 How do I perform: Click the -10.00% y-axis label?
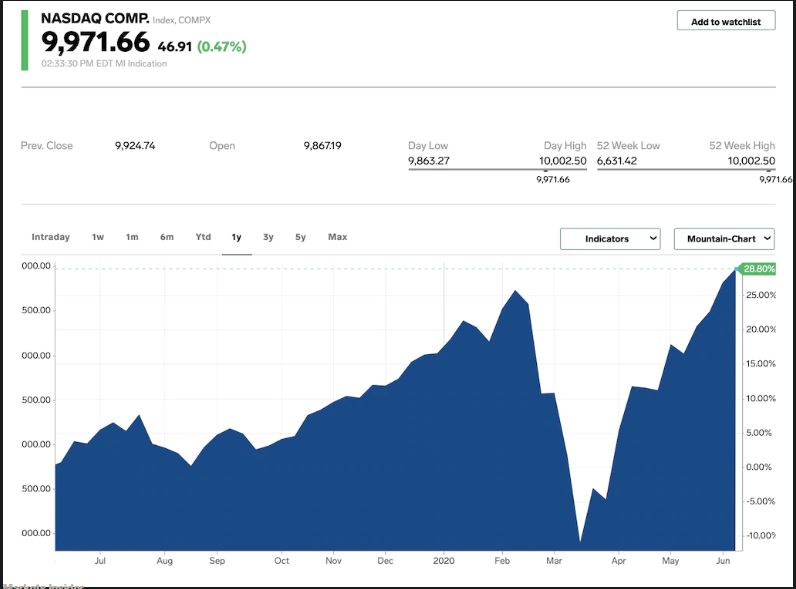click(x=760, y=536)
